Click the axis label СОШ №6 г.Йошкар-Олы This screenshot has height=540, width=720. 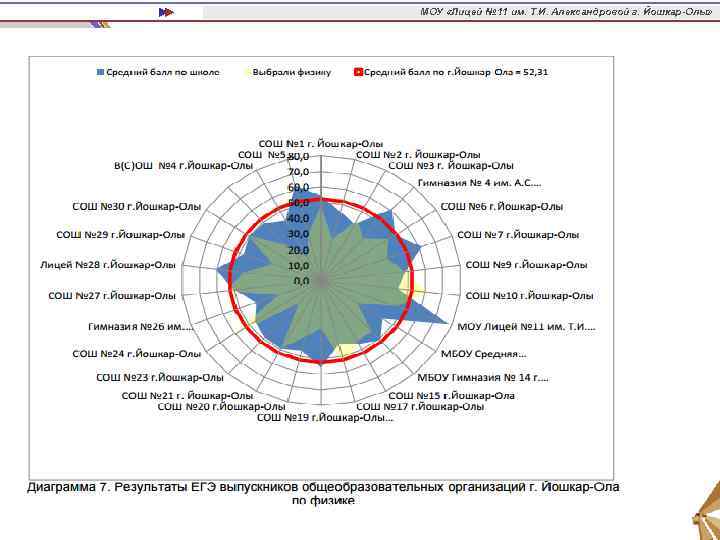502,207
